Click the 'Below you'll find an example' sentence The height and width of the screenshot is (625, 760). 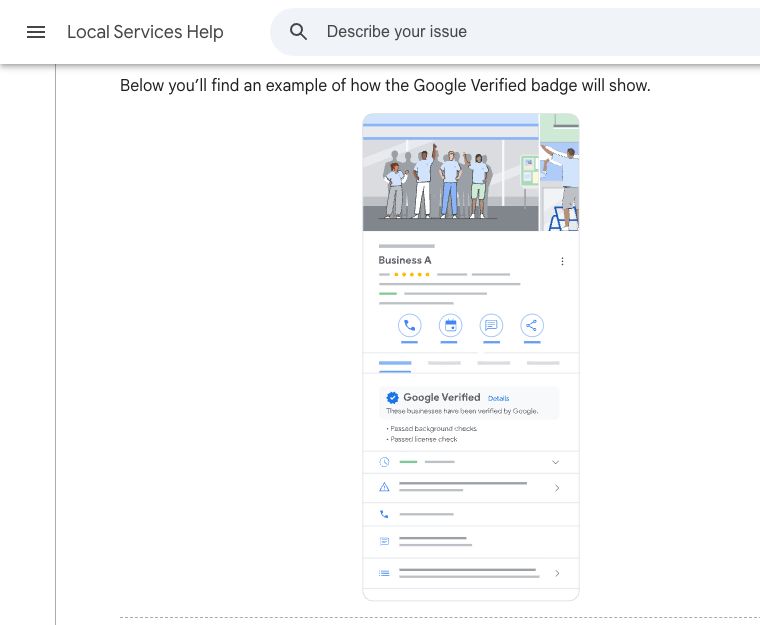click(385, 85)
